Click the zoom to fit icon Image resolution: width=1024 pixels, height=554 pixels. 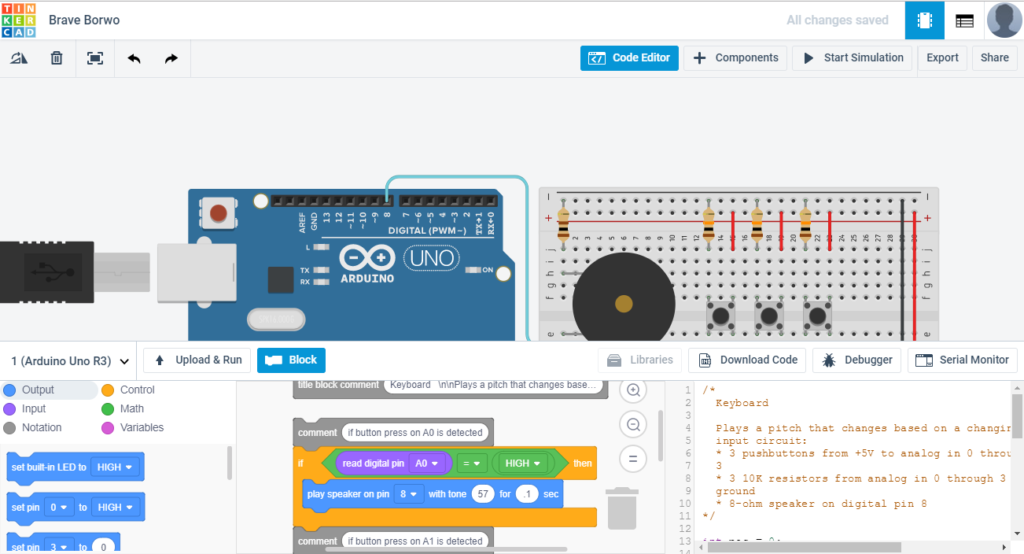(x=95, y=58)
